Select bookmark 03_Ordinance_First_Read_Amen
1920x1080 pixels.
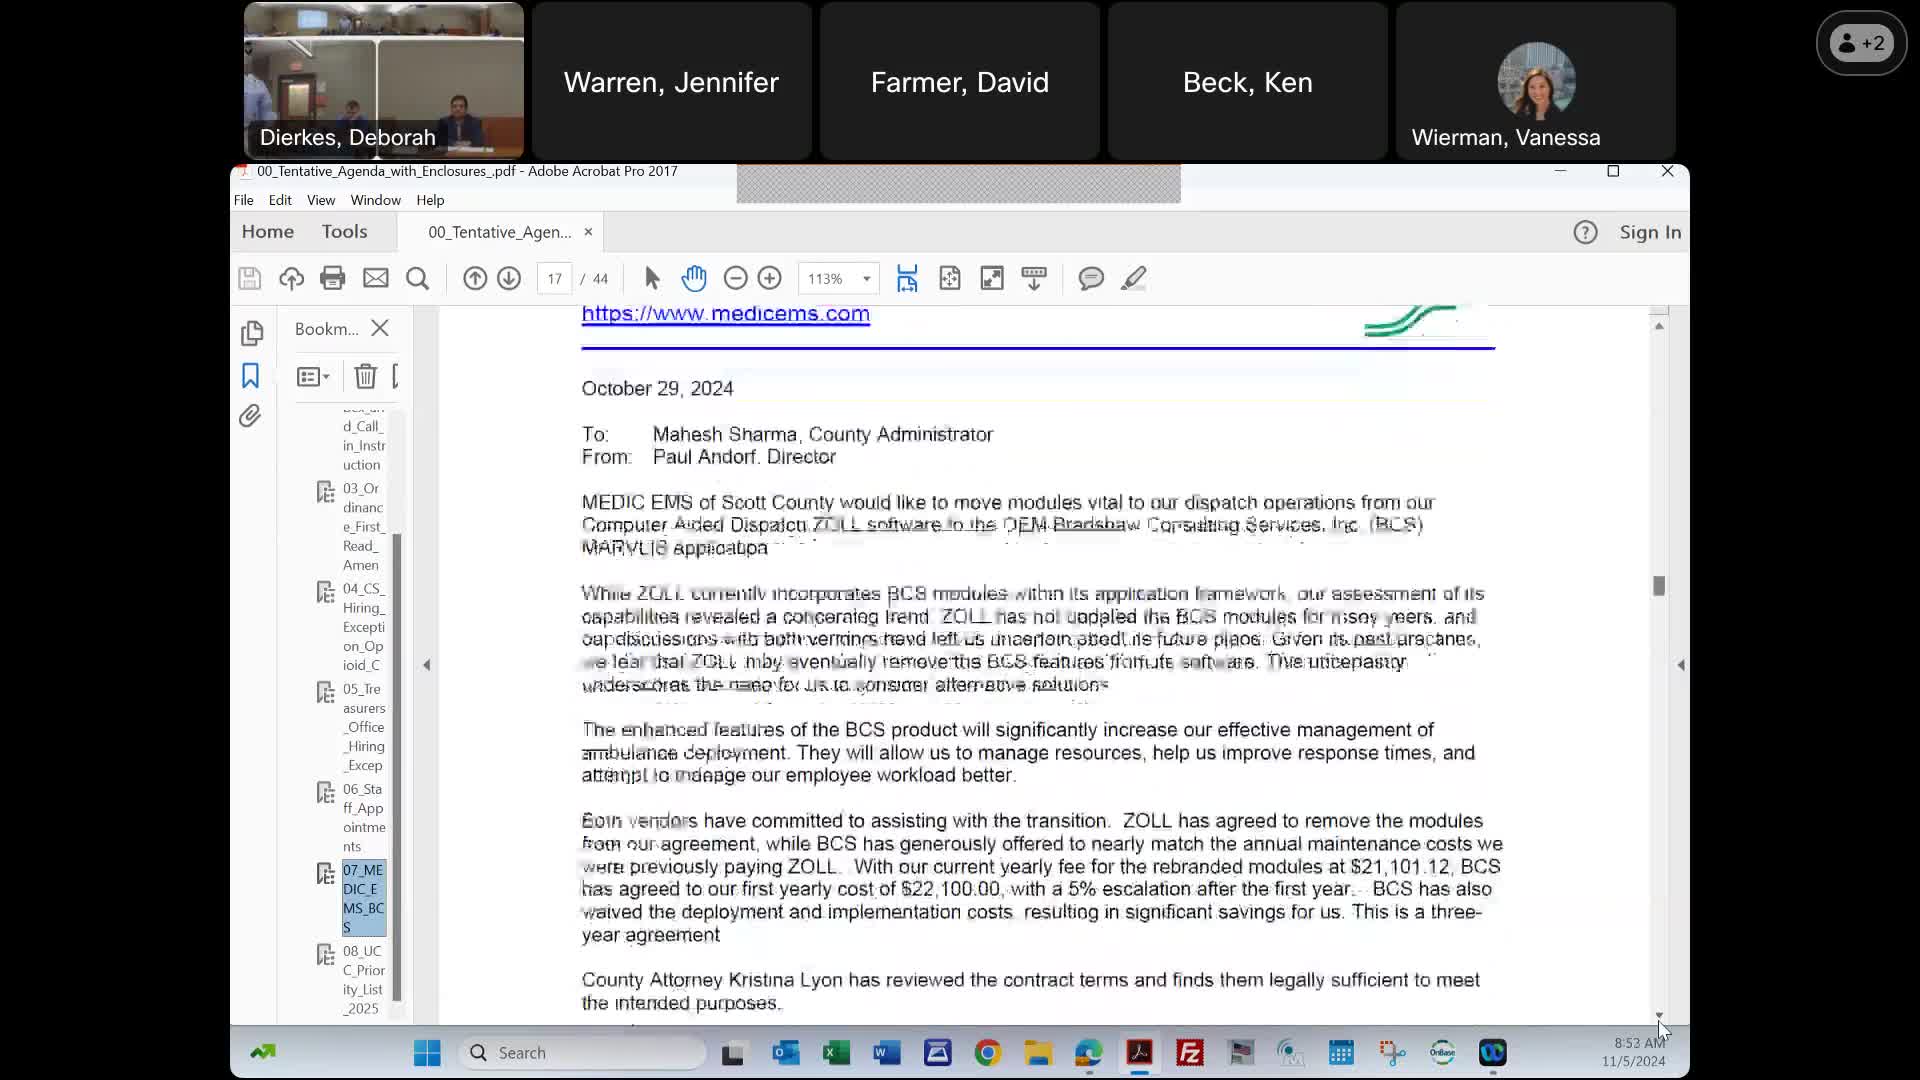coord(363,527)
